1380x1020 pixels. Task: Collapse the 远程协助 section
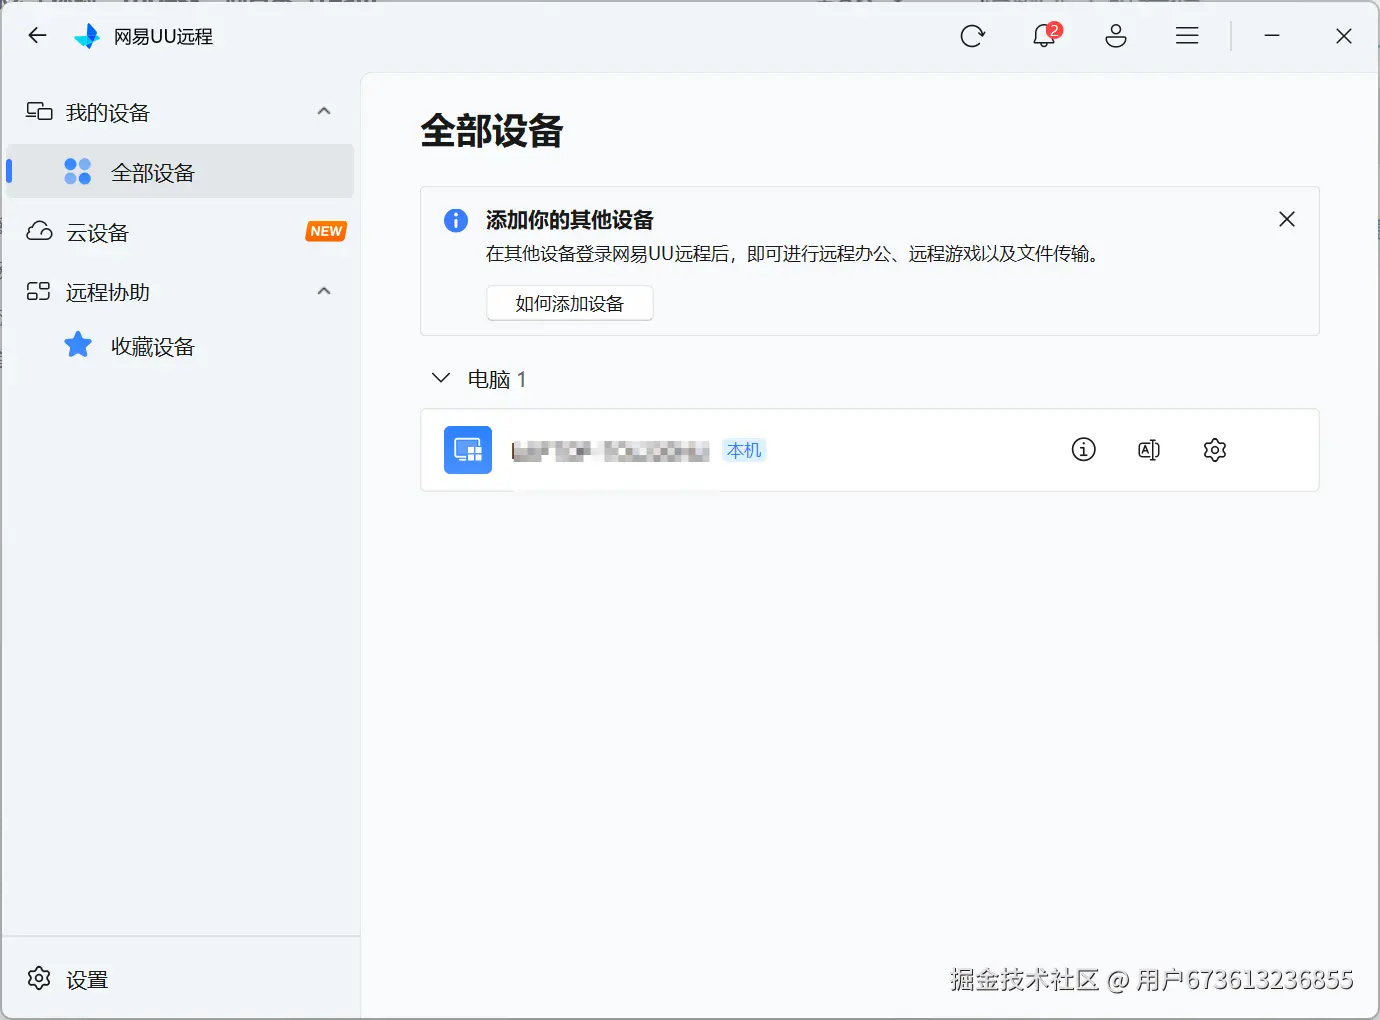coord(324,291)
